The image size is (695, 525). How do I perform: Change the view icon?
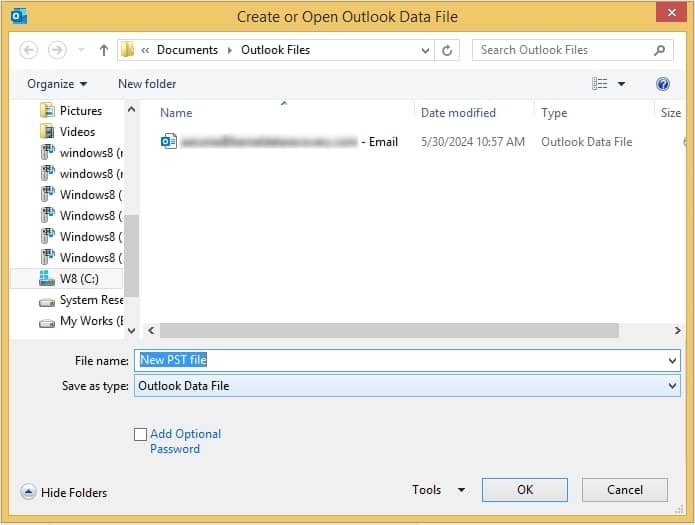599,84
